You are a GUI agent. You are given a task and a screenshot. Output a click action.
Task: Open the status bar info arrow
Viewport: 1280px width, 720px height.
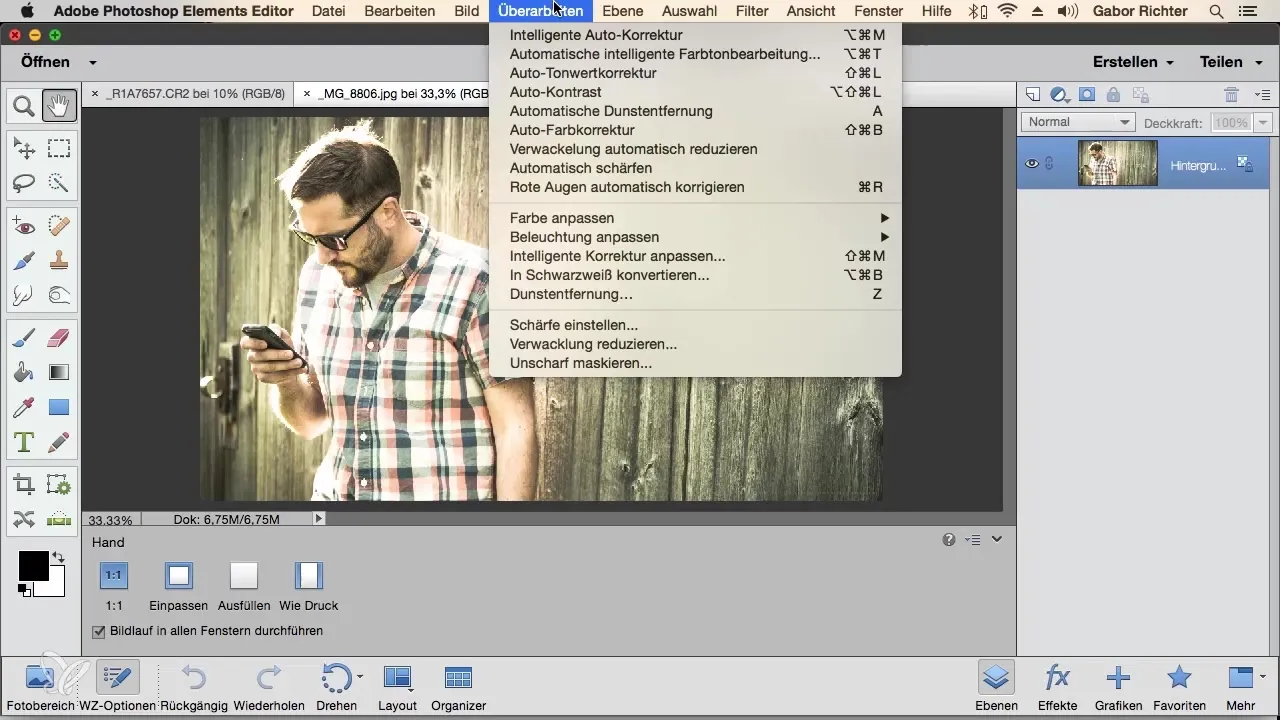point(319,519)
